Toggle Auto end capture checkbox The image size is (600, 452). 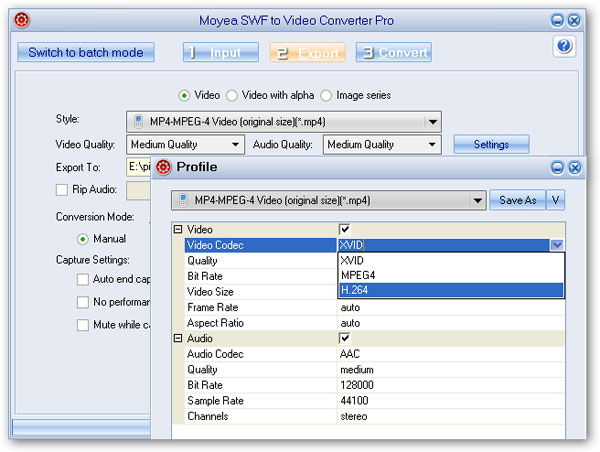pos(83,279)
